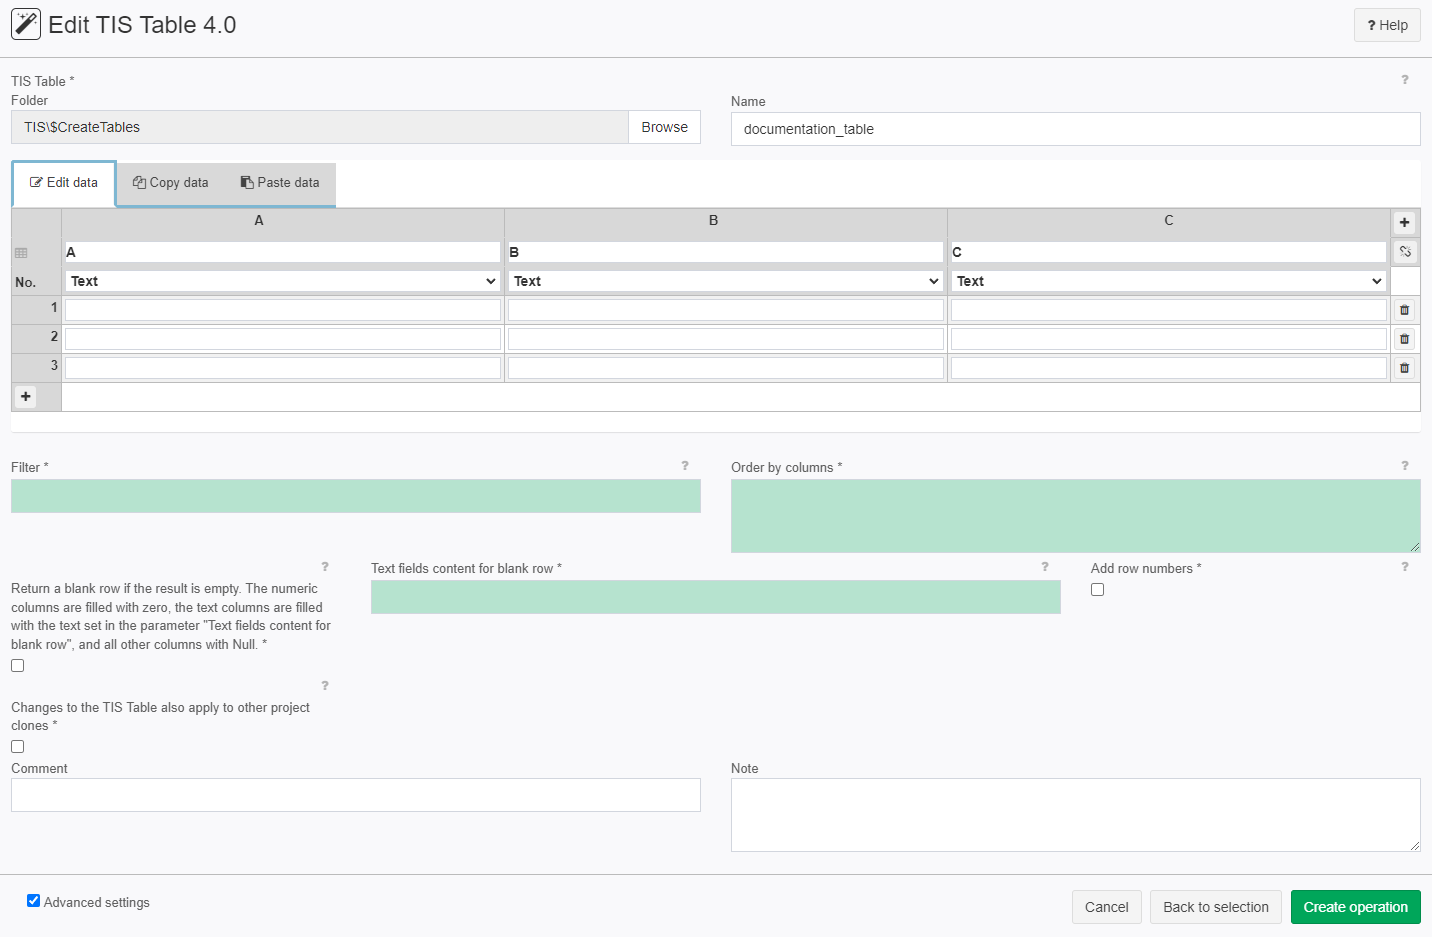
Task: Cancel the table editing
Action: click(x=1106, y=907)
